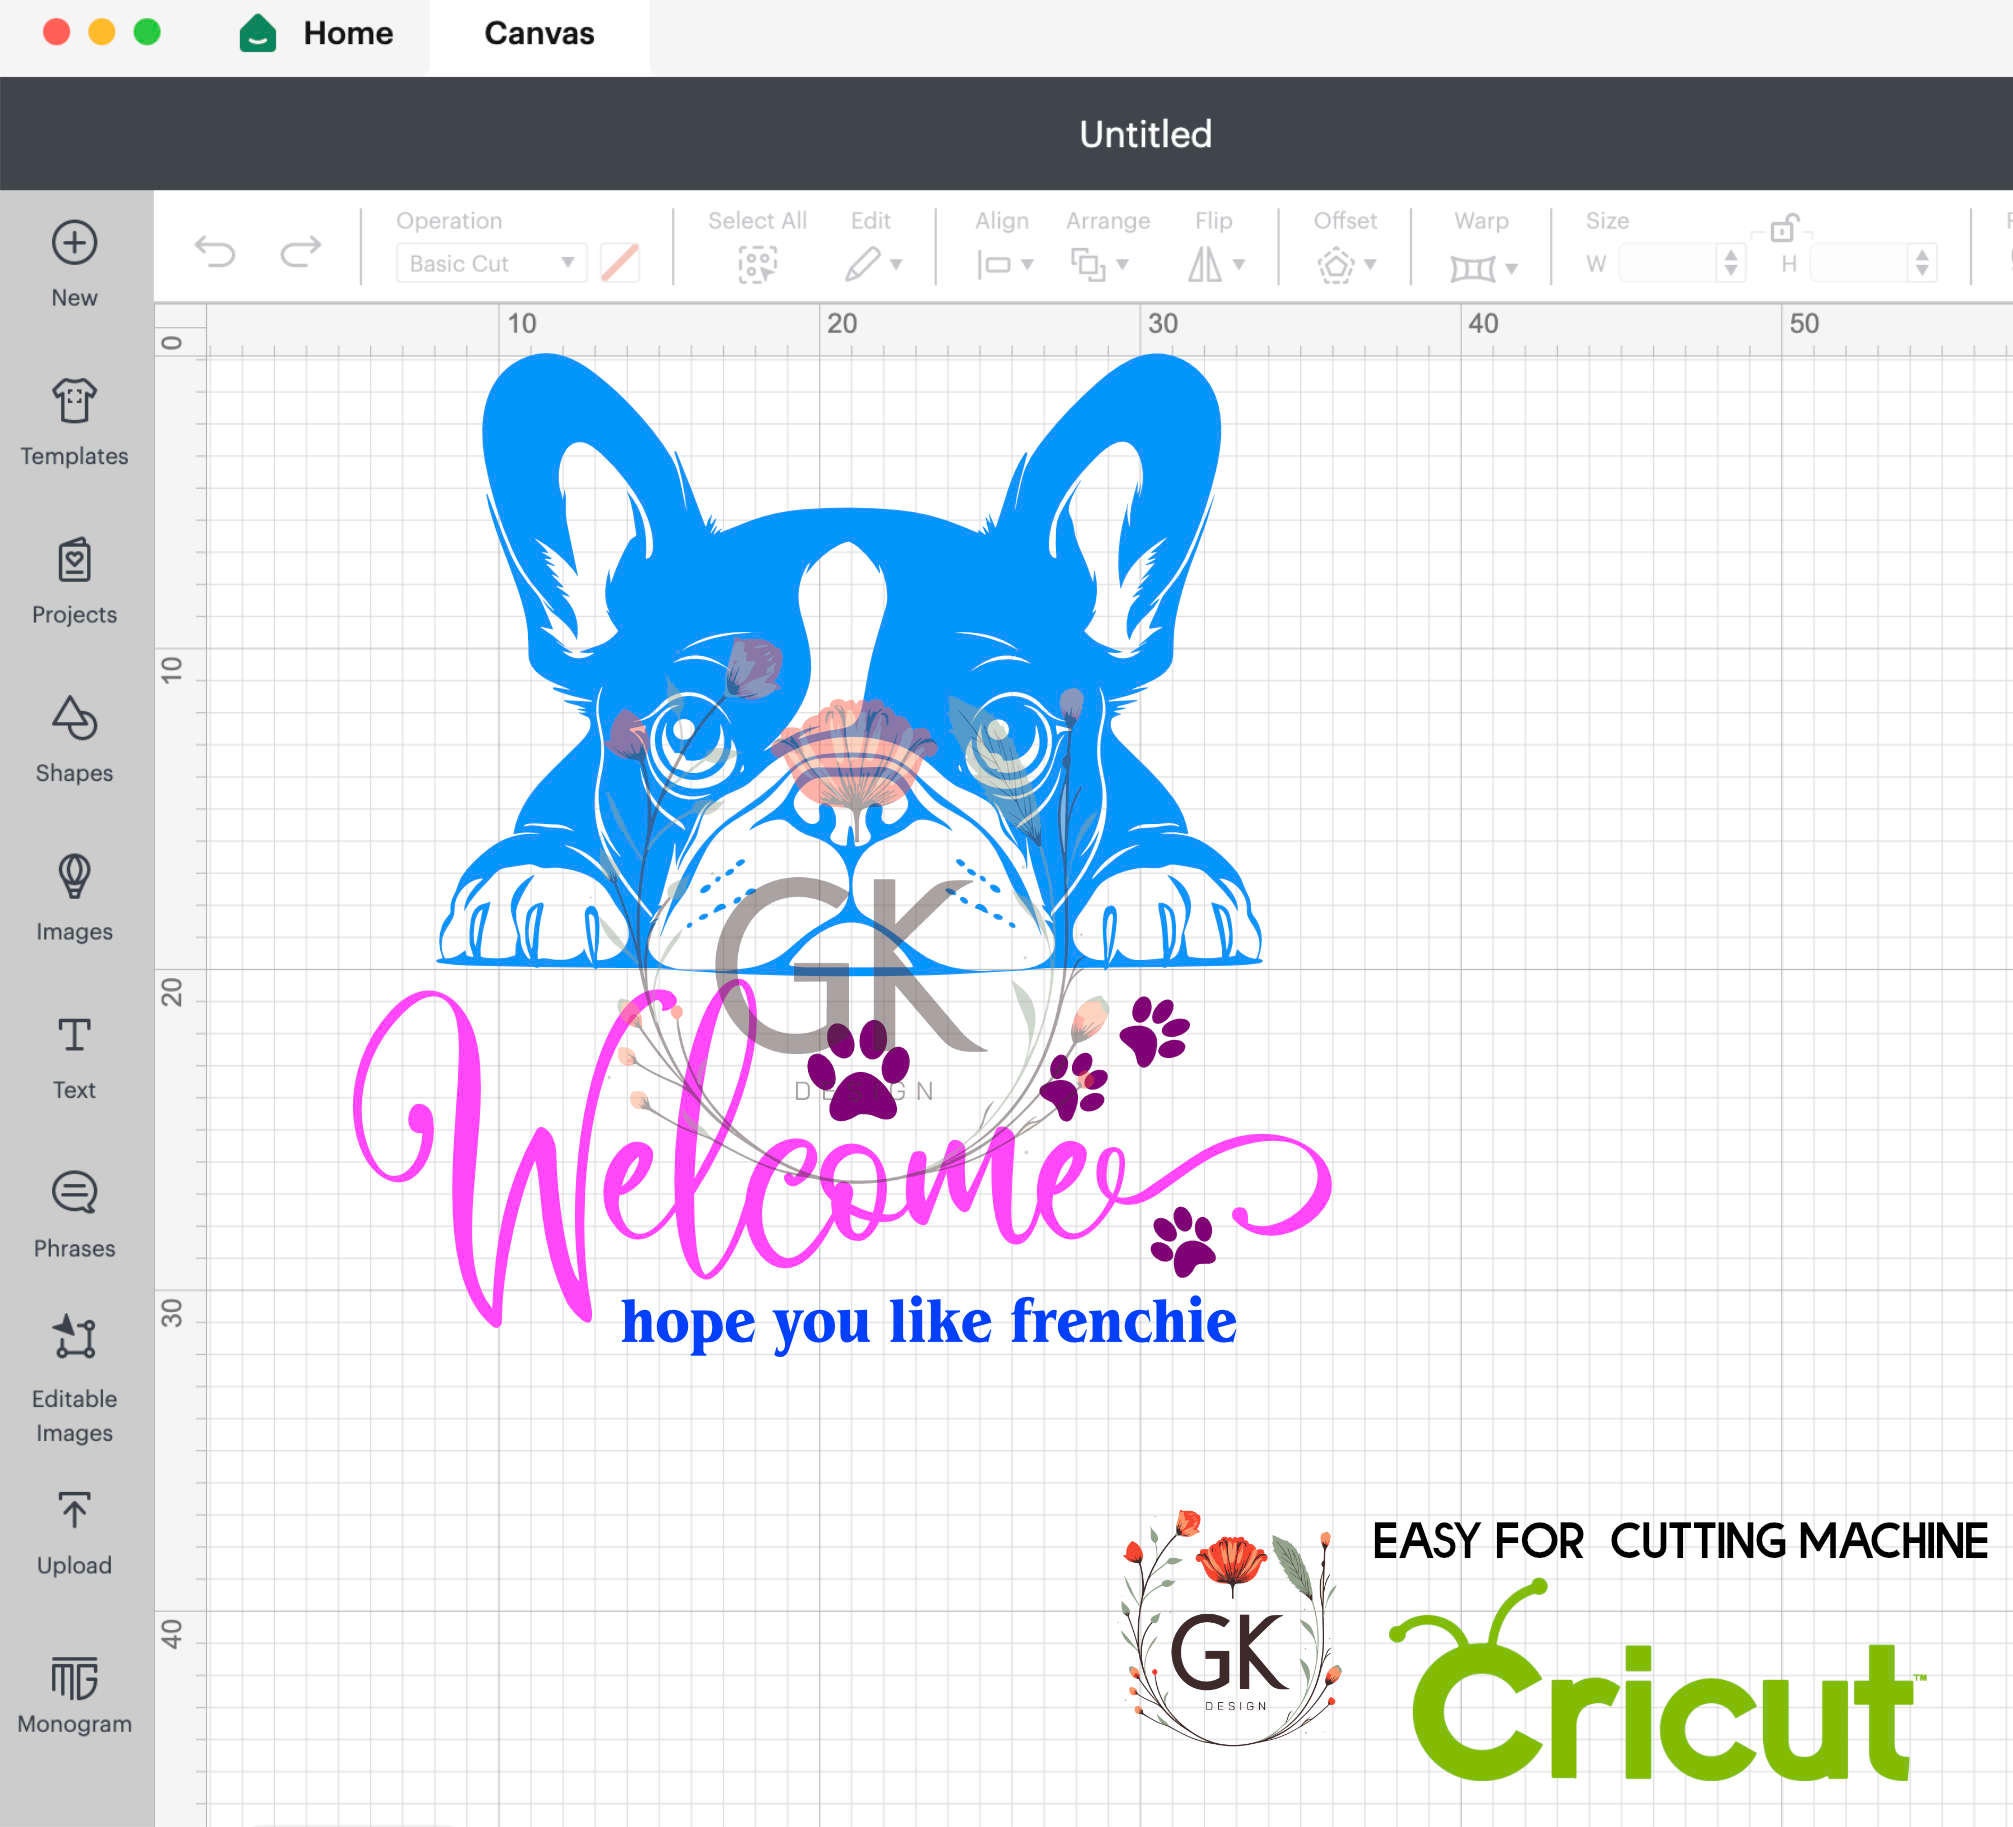Upload a new file
The image size is (2013, 1827).
[74, 1519]
